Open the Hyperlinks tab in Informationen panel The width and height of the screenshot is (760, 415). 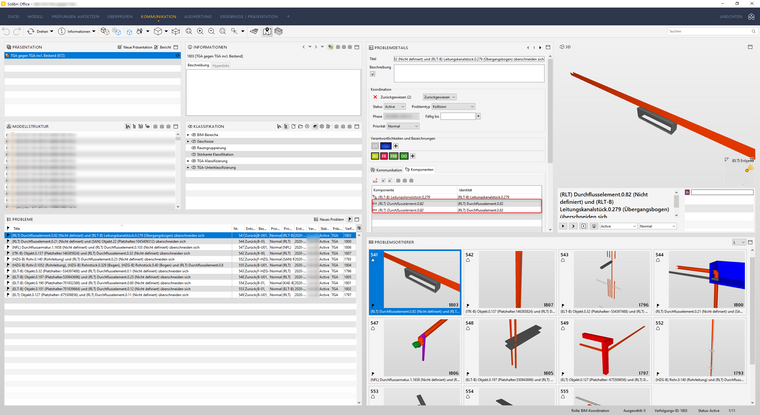click(x=221, y=65)
